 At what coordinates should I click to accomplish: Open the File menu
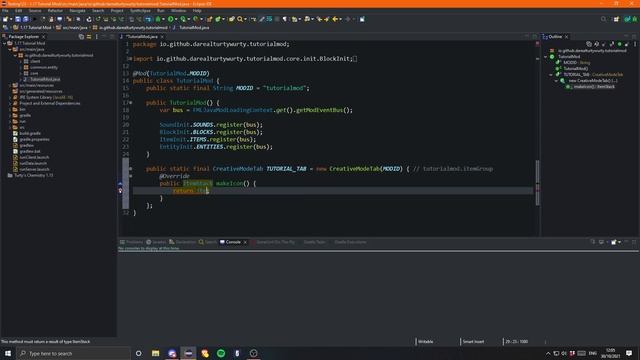[x=5, y=11]
